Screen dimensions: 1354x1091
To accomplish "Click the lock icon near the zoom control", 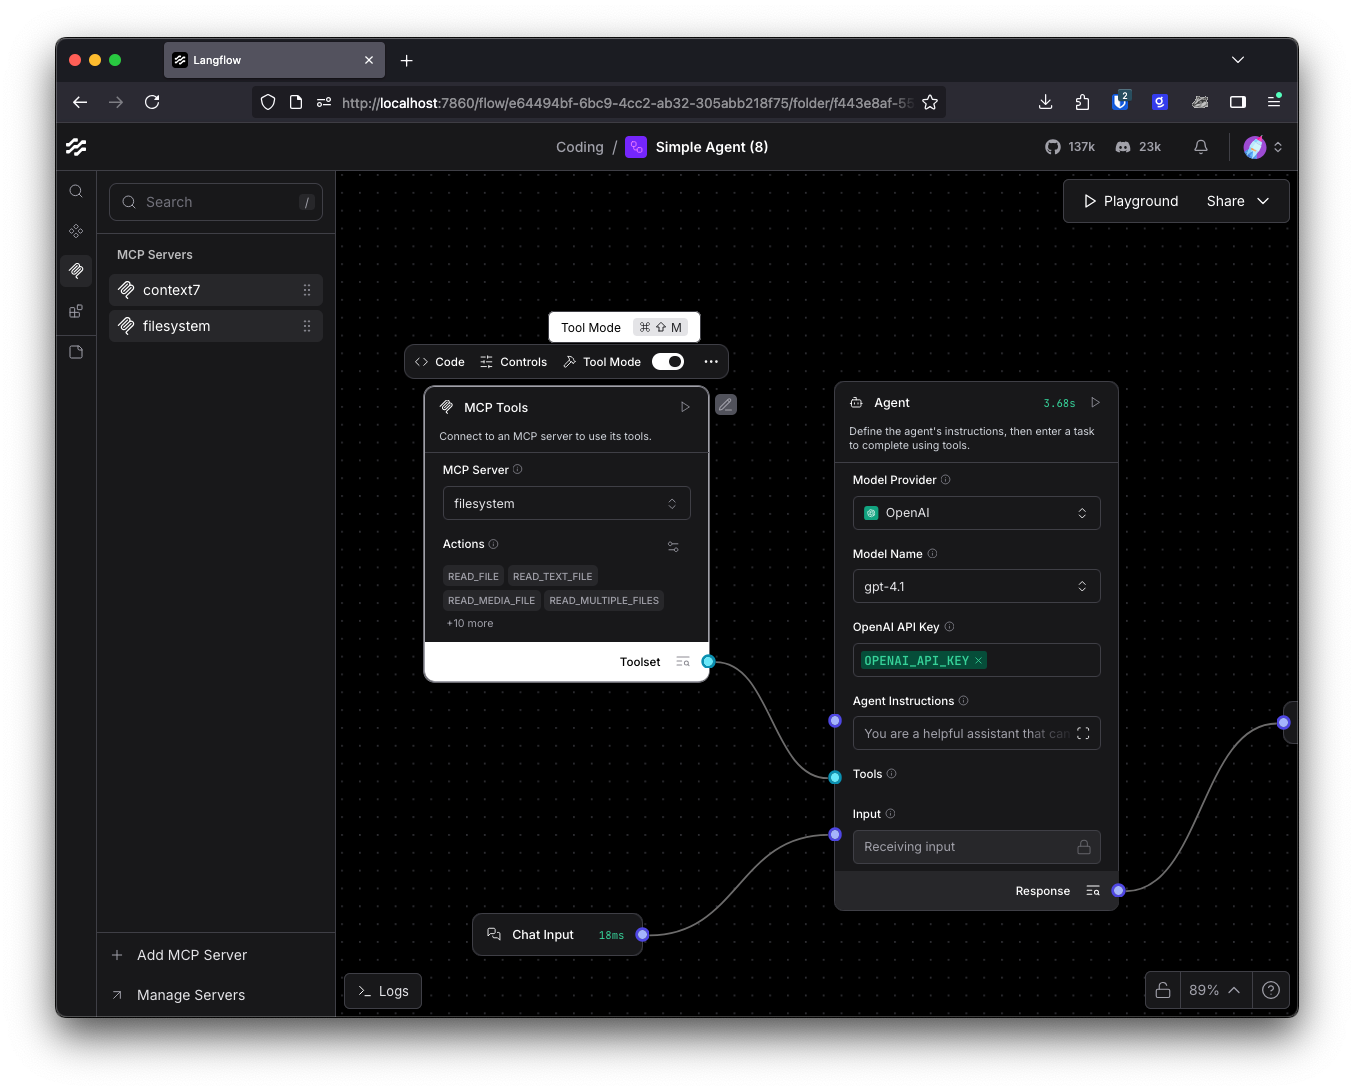I will pyautogui.click(x=1162, y=990).
